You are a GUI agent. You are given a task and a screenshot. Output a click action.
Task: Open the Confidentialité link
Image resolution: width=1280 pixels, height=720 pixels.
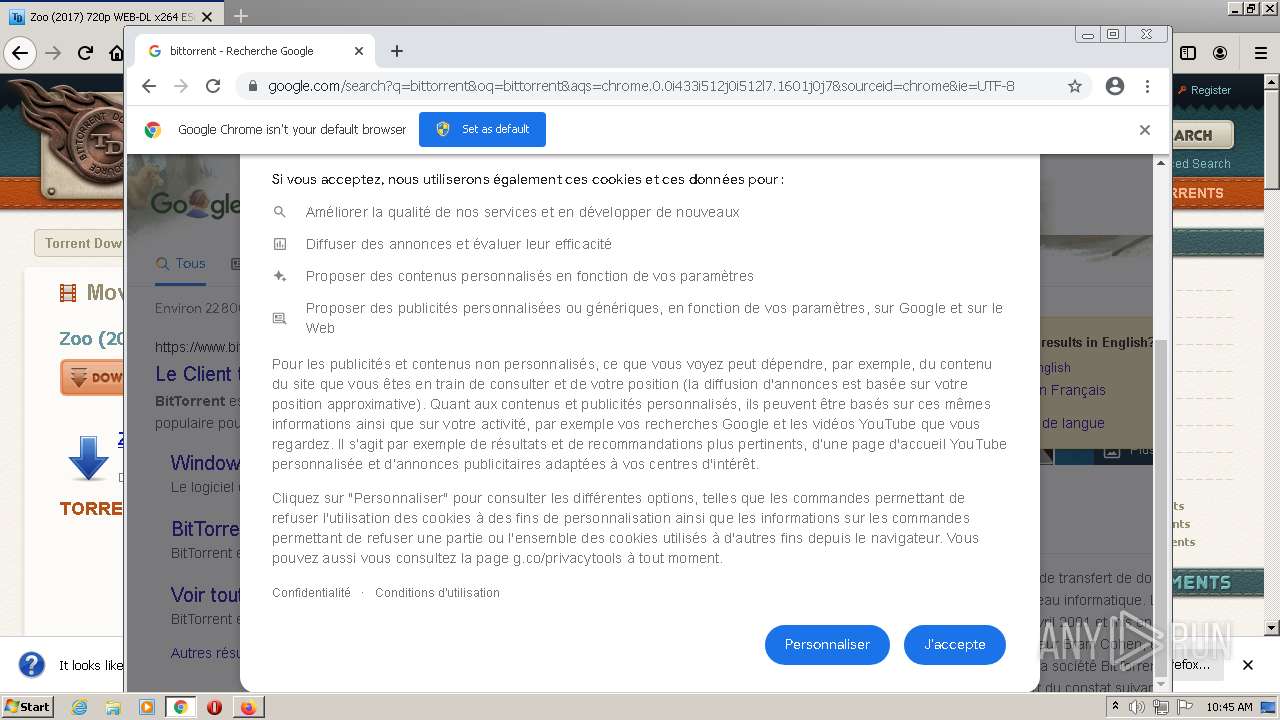[x=311, y=593]
